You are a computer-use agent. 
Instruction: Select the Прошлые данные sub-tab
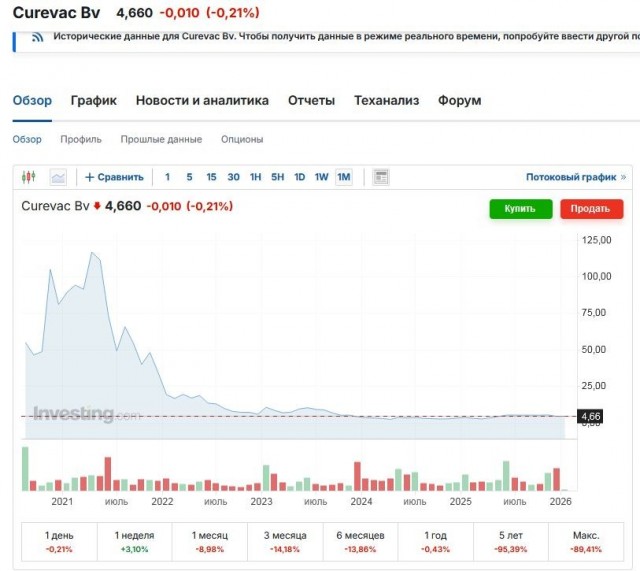(161, 140)
